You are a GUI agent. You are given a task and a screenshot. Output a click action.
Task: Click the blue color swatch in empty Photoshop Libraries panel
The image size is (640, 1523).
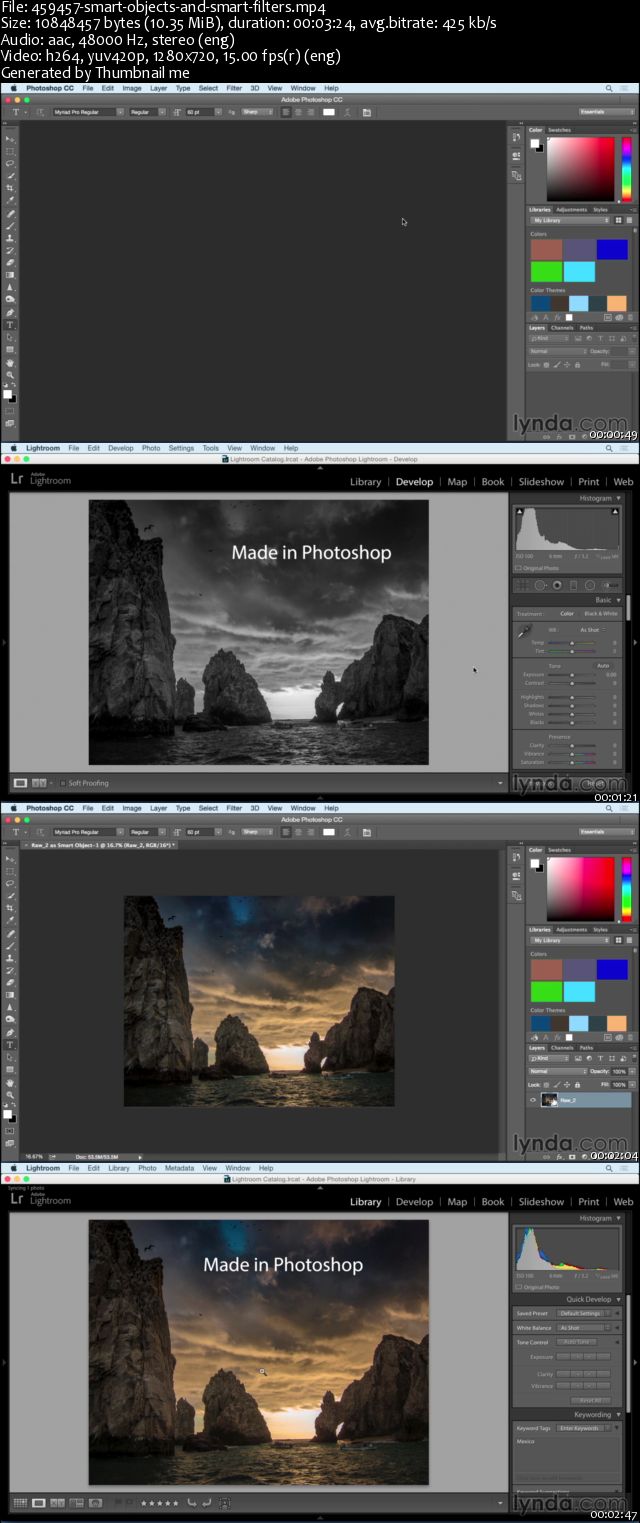pyautogui.click(x=612, y=249)
